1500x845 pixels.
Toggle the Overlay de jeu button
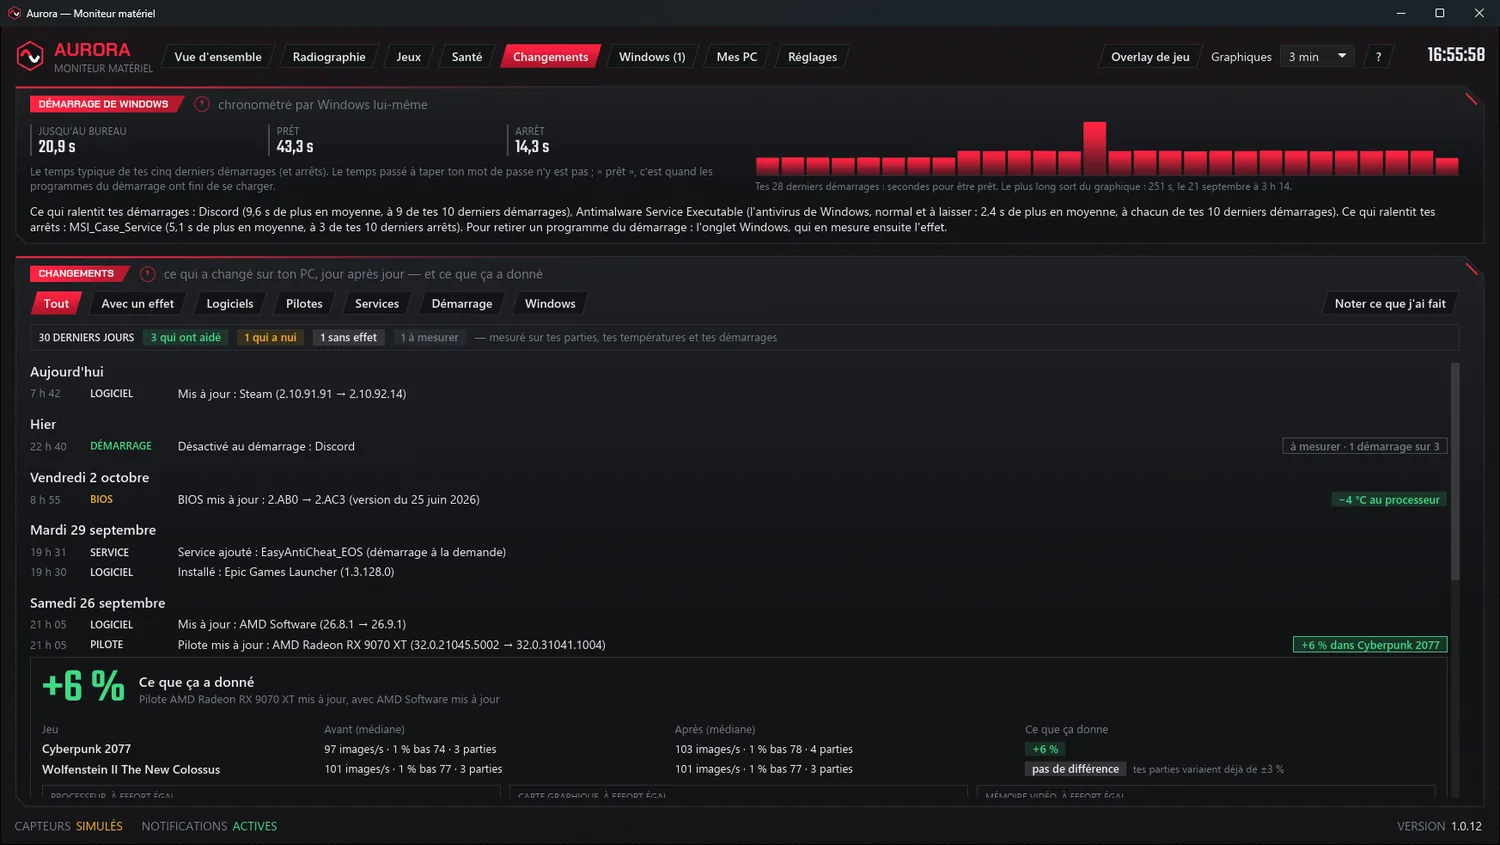point(1150,57)
